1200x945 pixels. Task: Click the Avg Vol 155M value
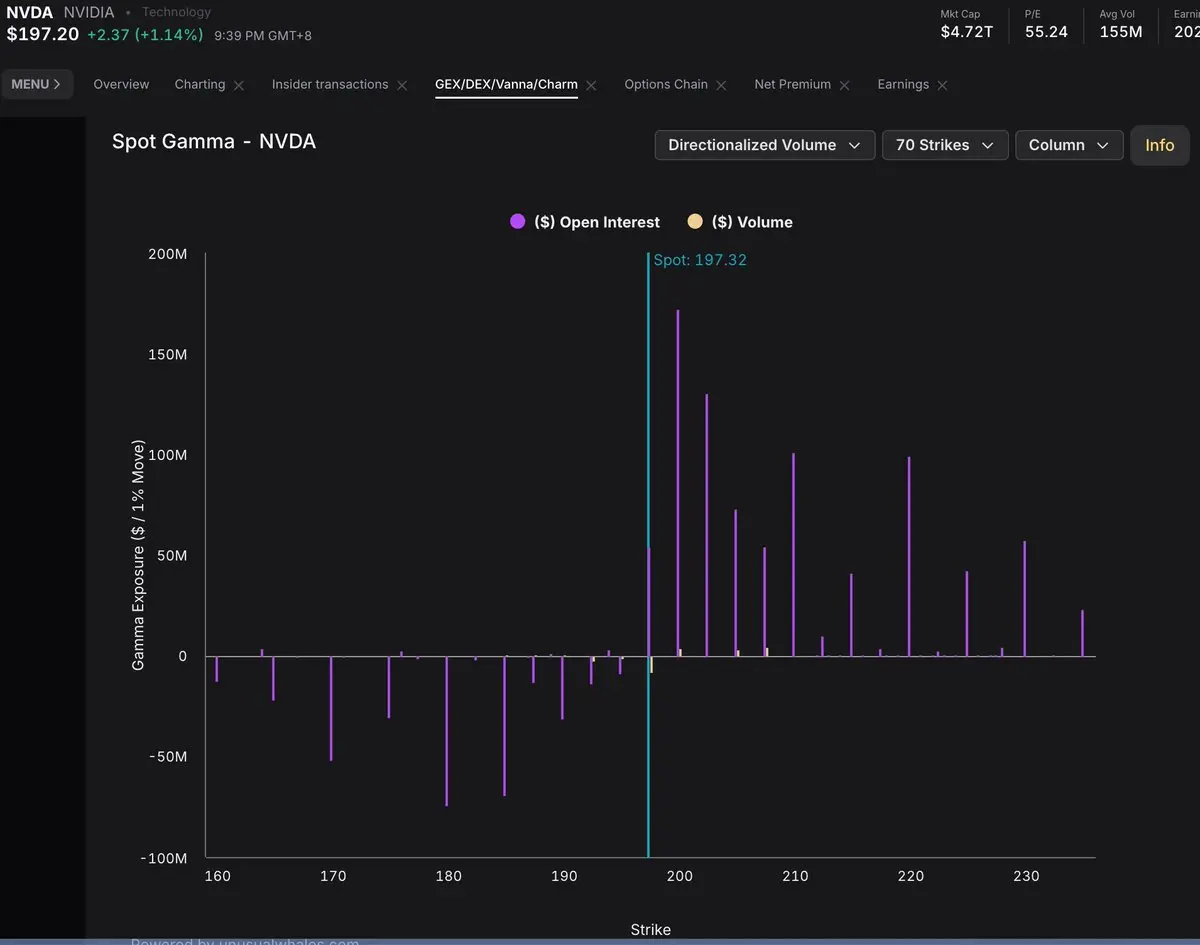[1120, 32]
